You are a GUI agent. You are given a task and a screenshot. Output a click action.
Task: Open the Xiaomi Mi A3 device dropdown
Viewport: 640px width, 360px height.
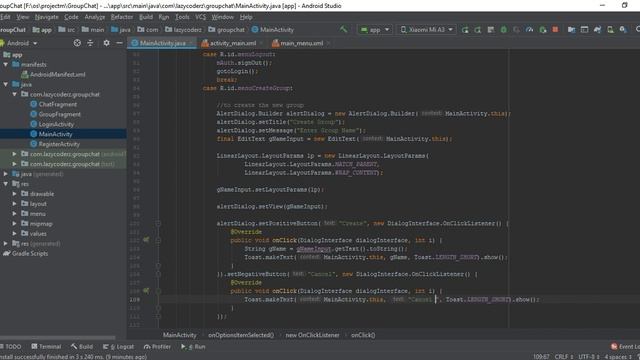coord(427,29)
